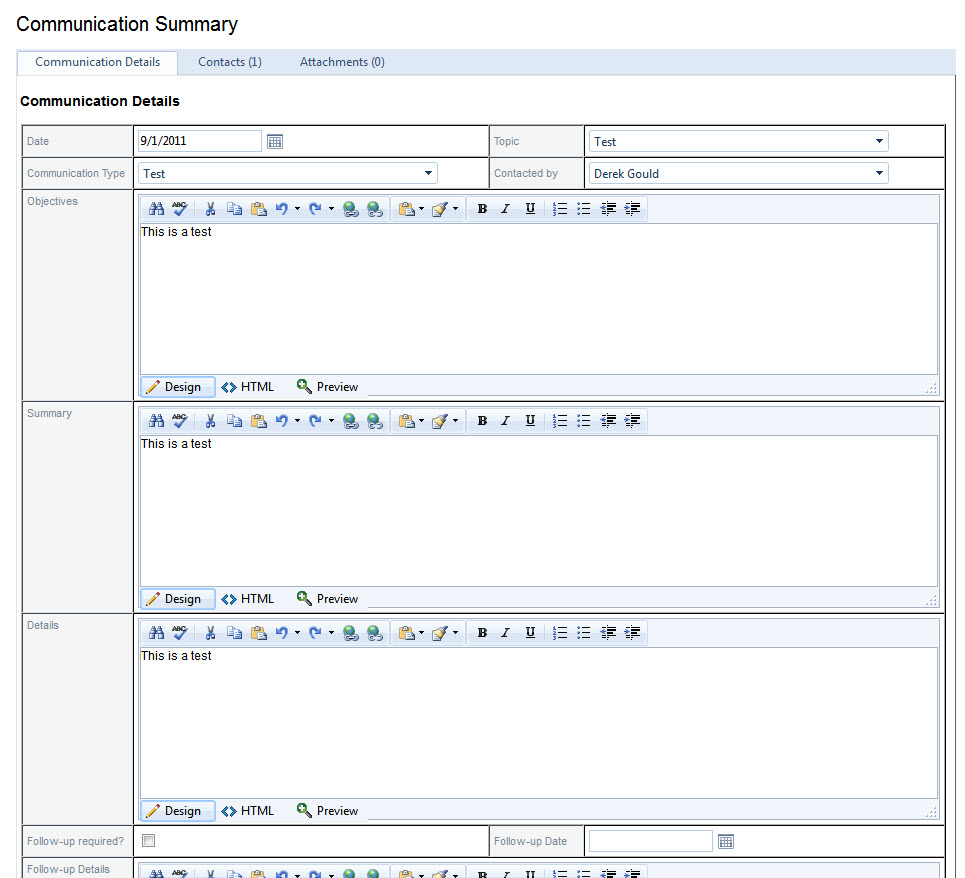Click the Follow-up Date input field
This screenshot has height=878, width=965.
(651, 841)
